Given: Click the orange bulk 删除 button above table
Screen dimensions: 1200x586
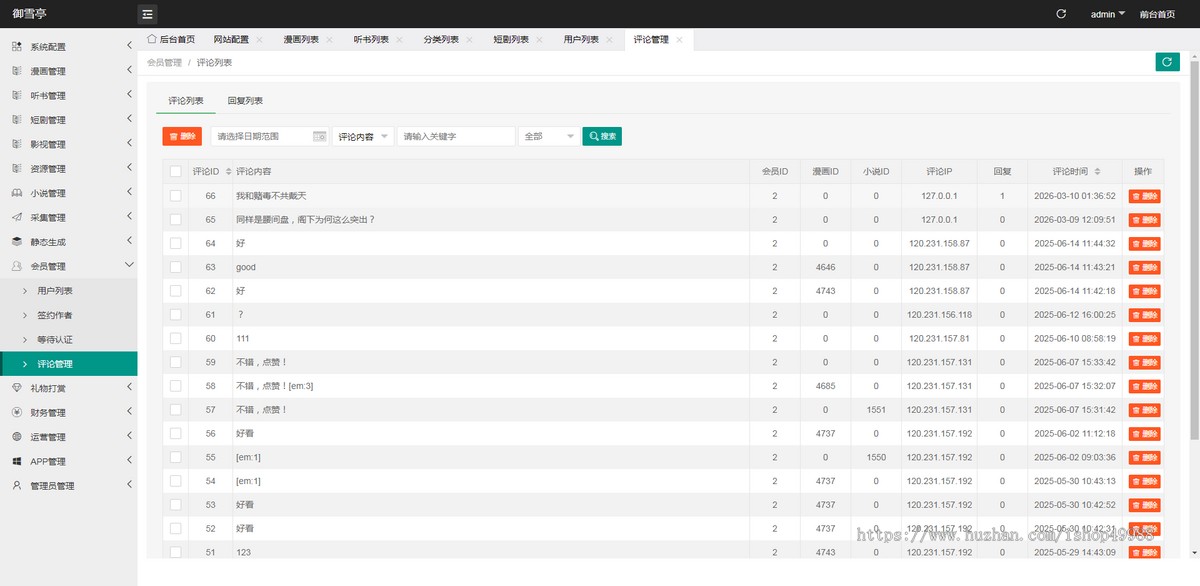Looking at the screenshot, I should pos(181,136).
